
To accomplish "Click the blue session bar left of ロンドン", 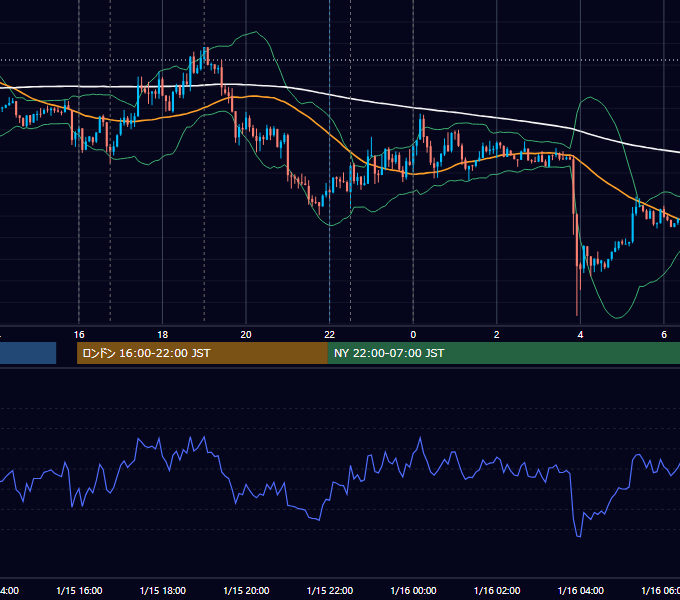I will 28,353.
